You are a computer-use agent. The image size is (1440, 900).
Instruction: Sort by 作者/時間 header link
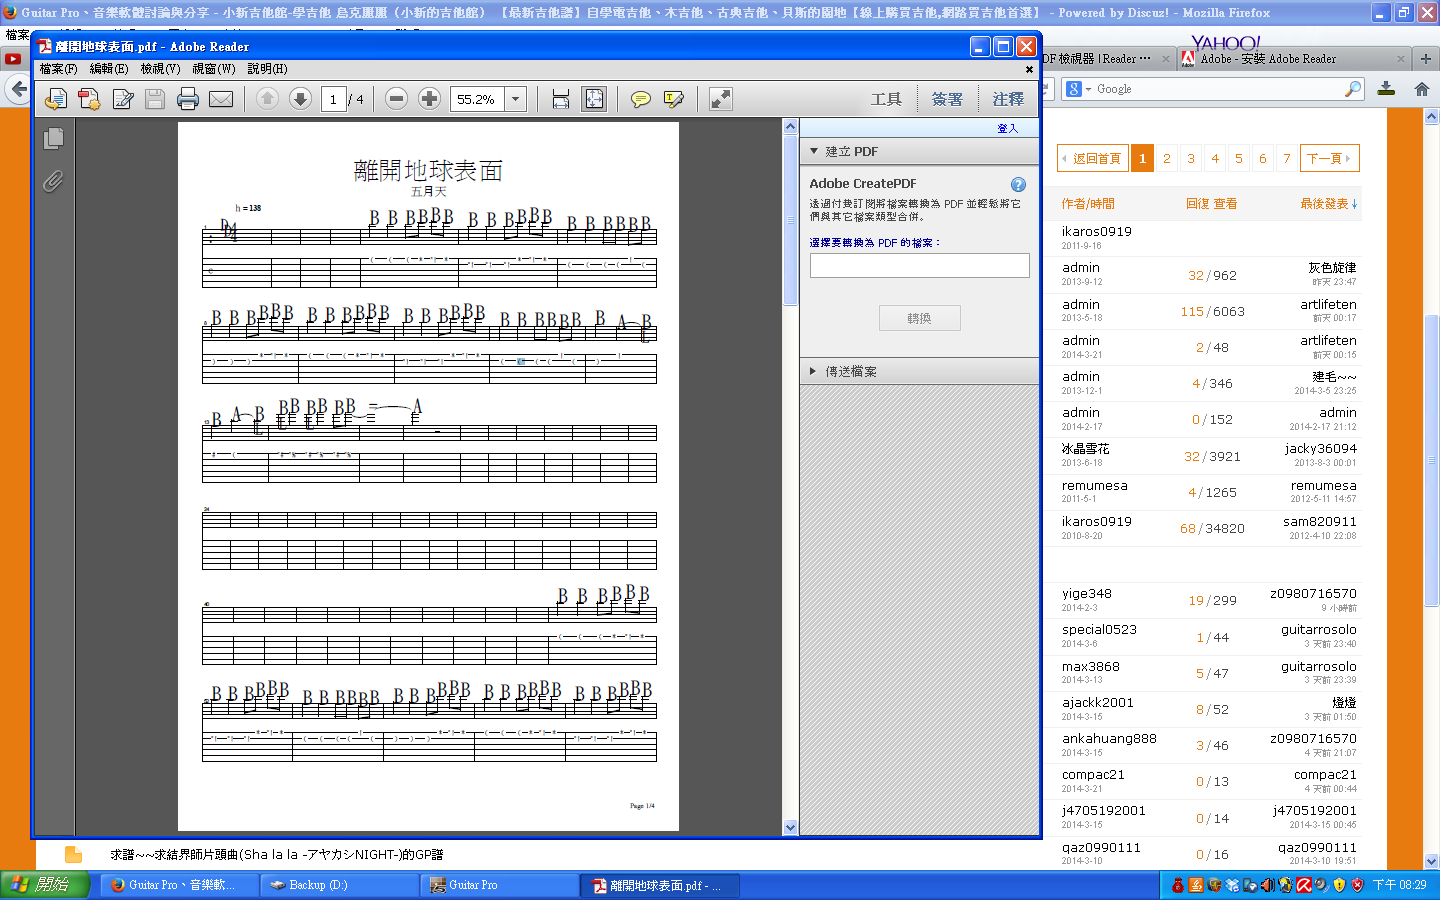tap(1088, 204)
